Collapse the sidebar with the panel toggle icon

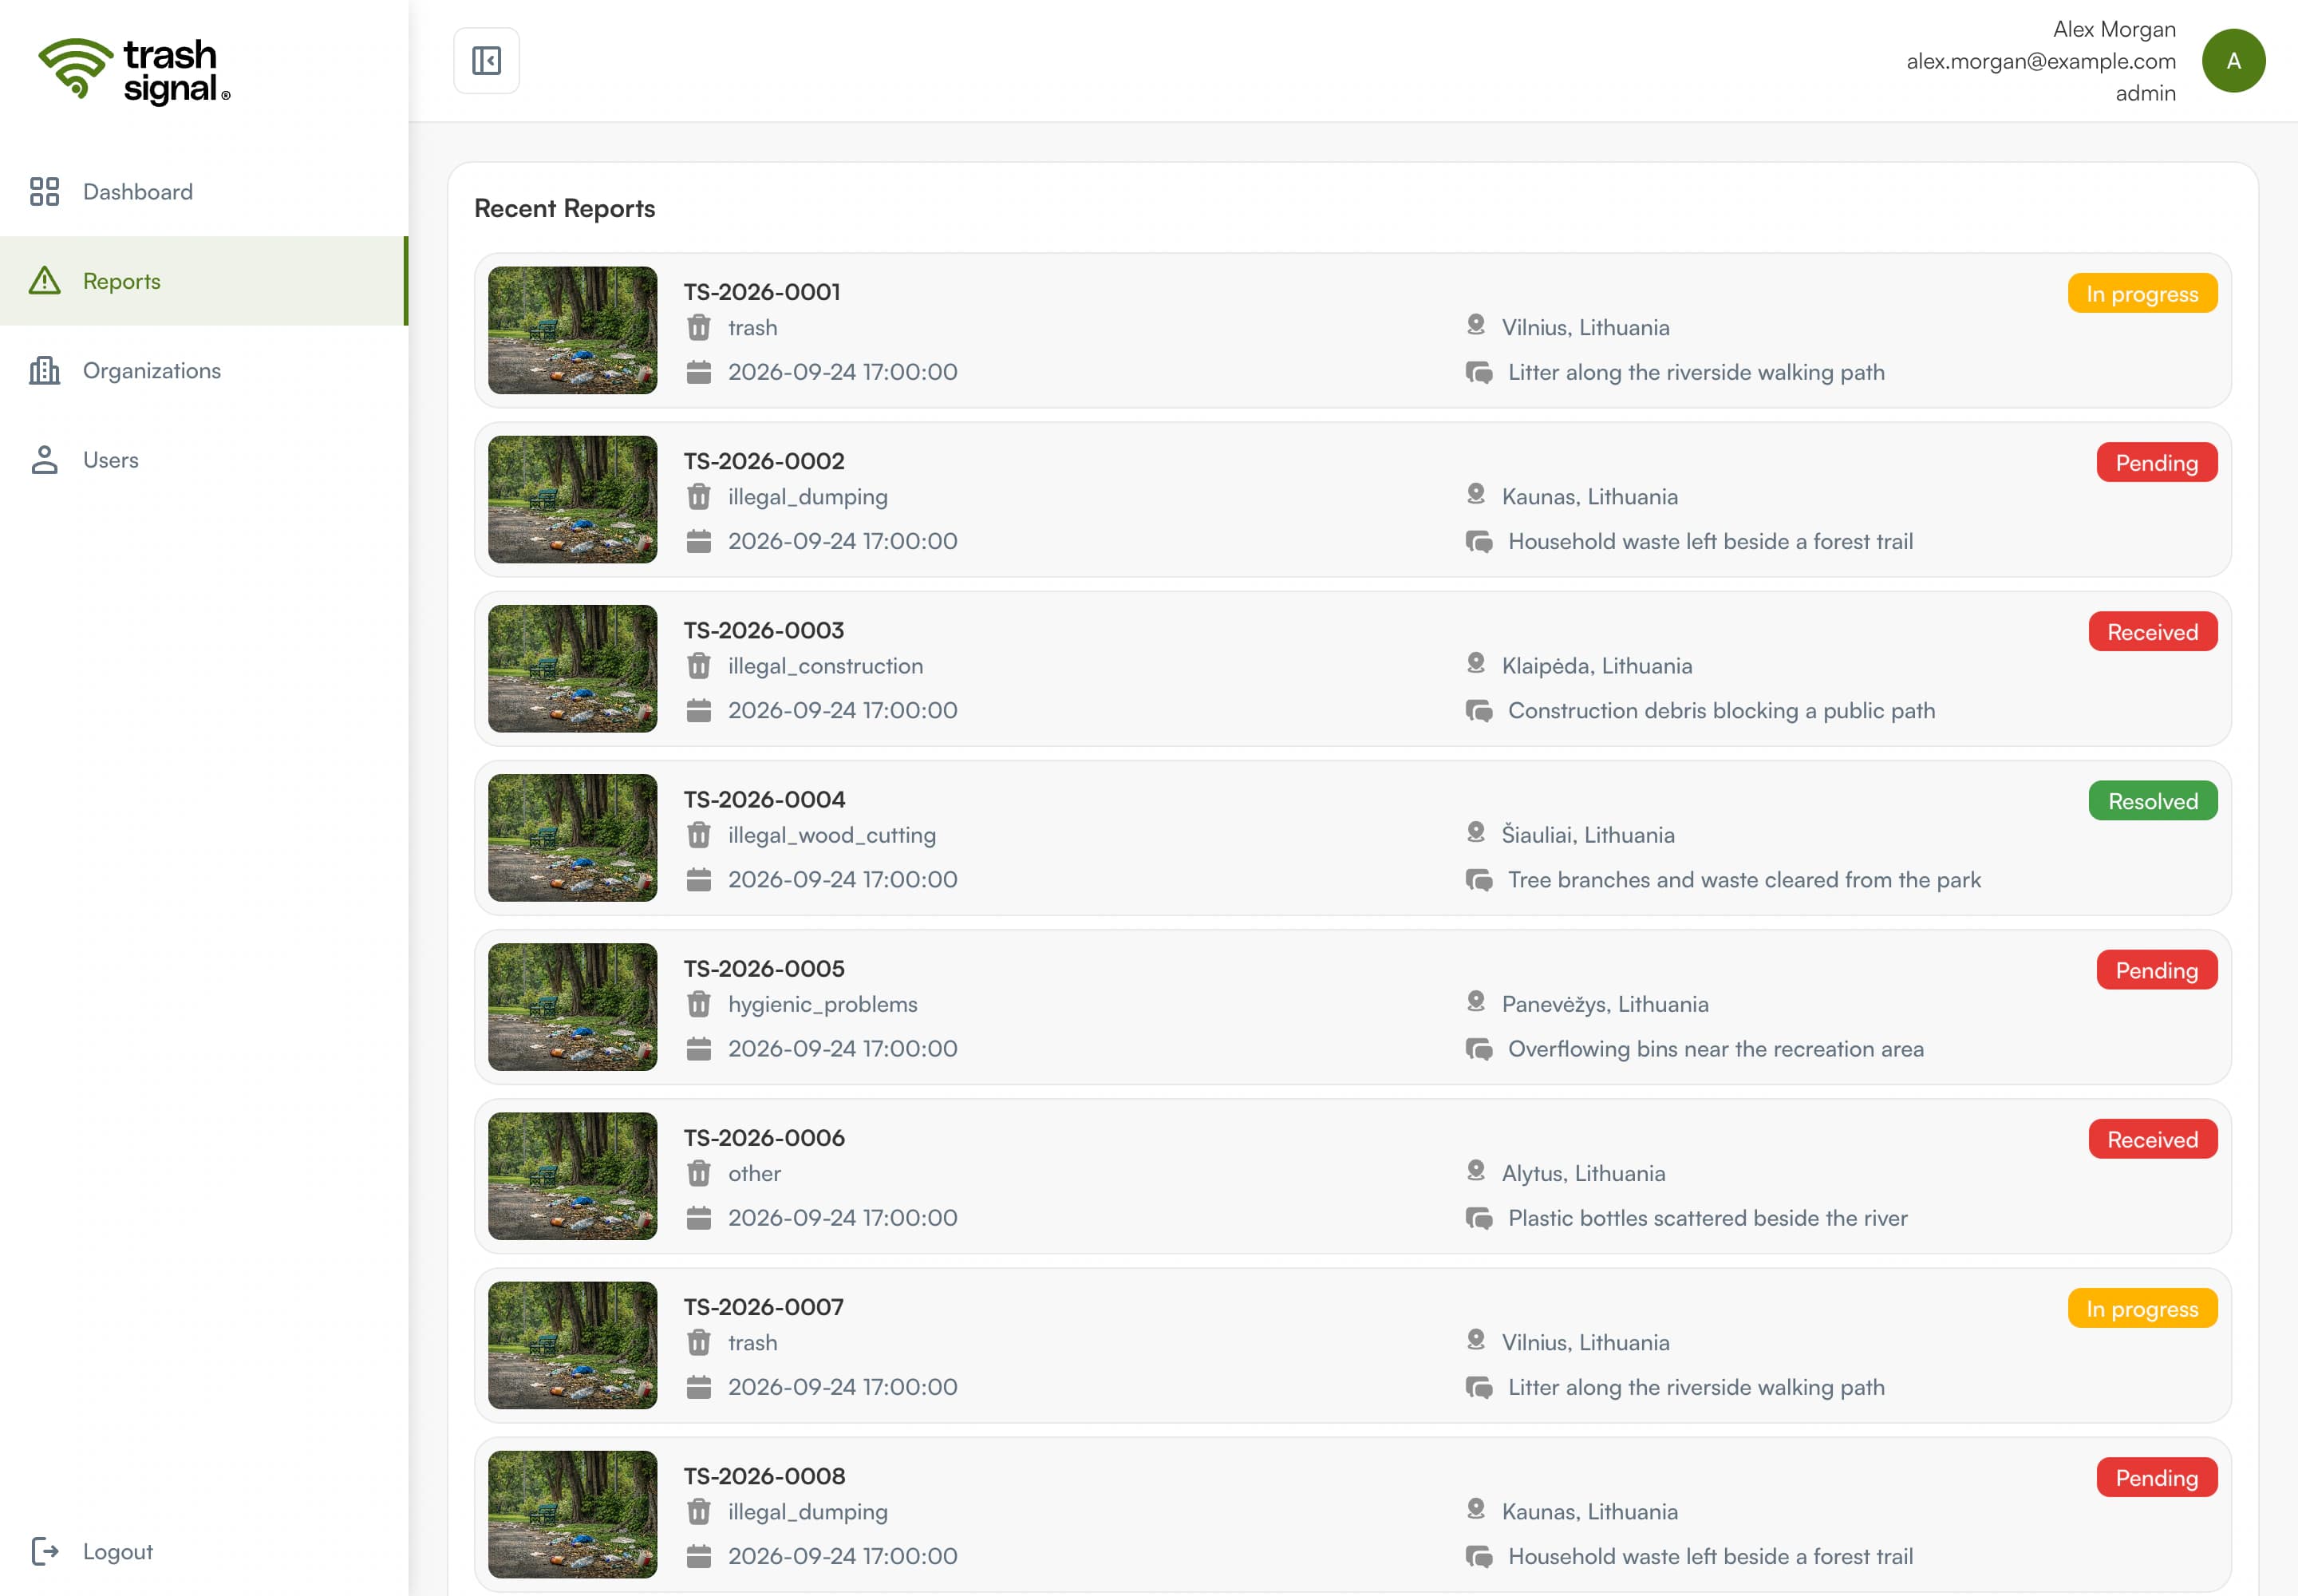point(486,61)
